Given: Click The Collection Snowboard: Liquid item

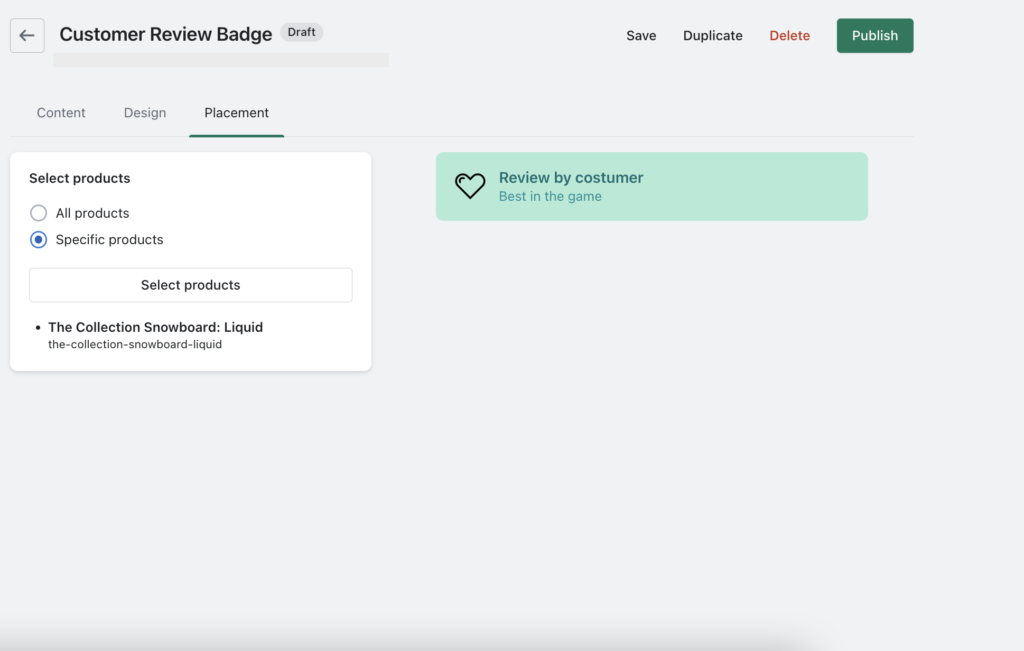Looking at the screenshot, I should pos(155,327).
